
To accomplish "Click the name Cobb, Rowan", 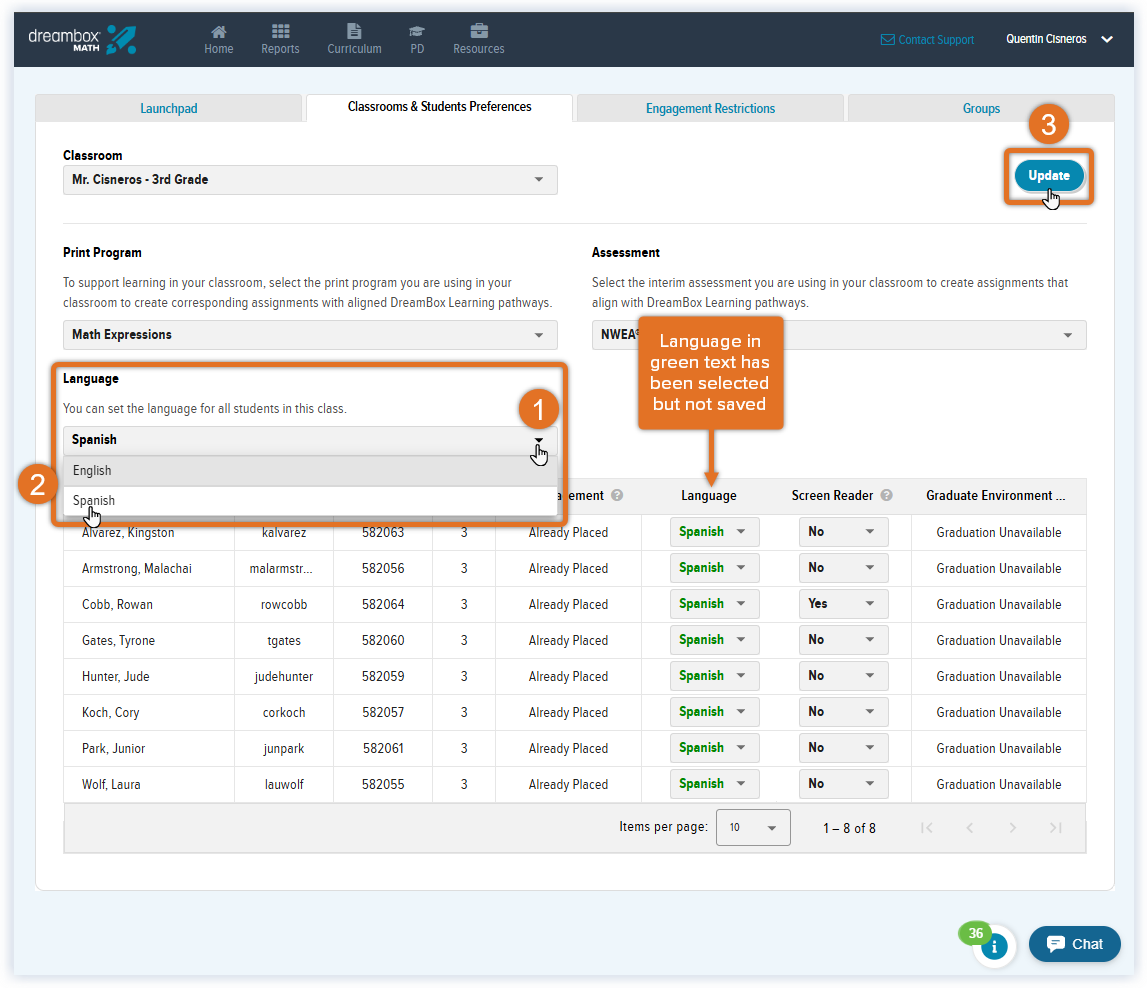I will click(117, 604).
